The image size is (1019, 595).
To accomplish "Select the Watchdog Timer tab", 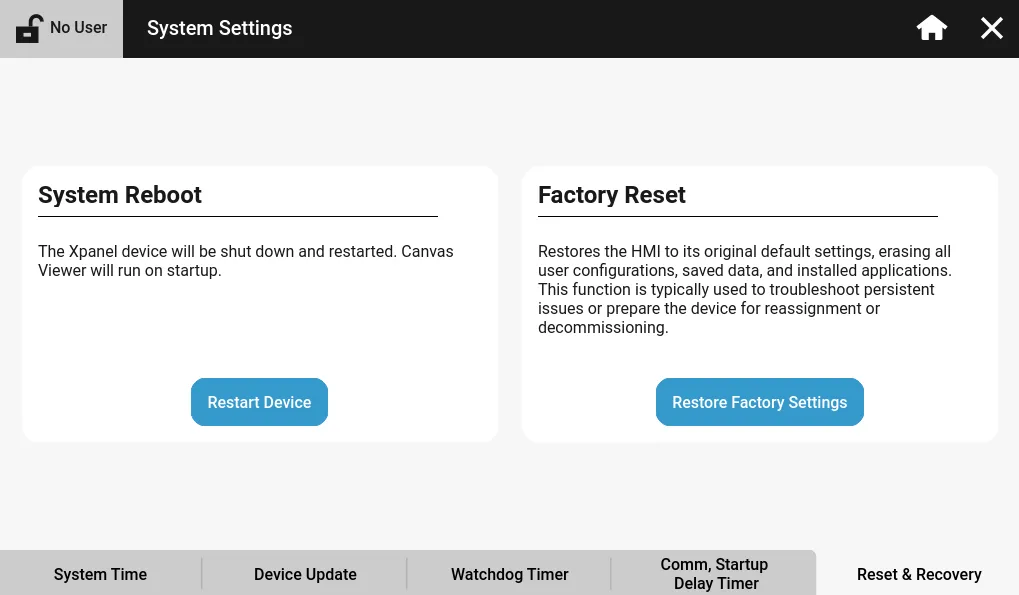I will pos(509,574).
